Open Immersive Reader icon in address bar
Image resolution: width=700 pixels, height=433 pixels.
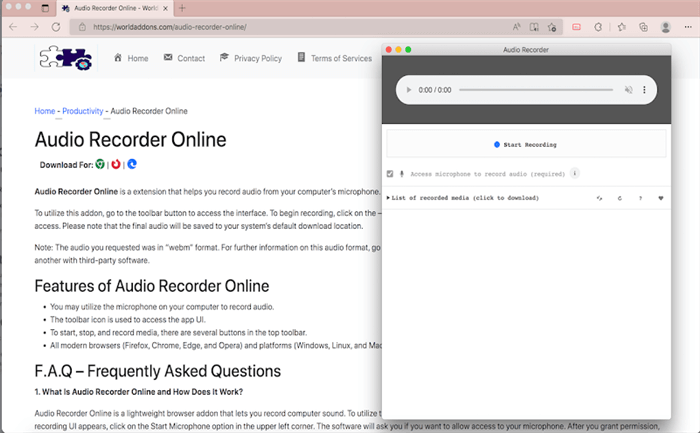pos(534,27)
